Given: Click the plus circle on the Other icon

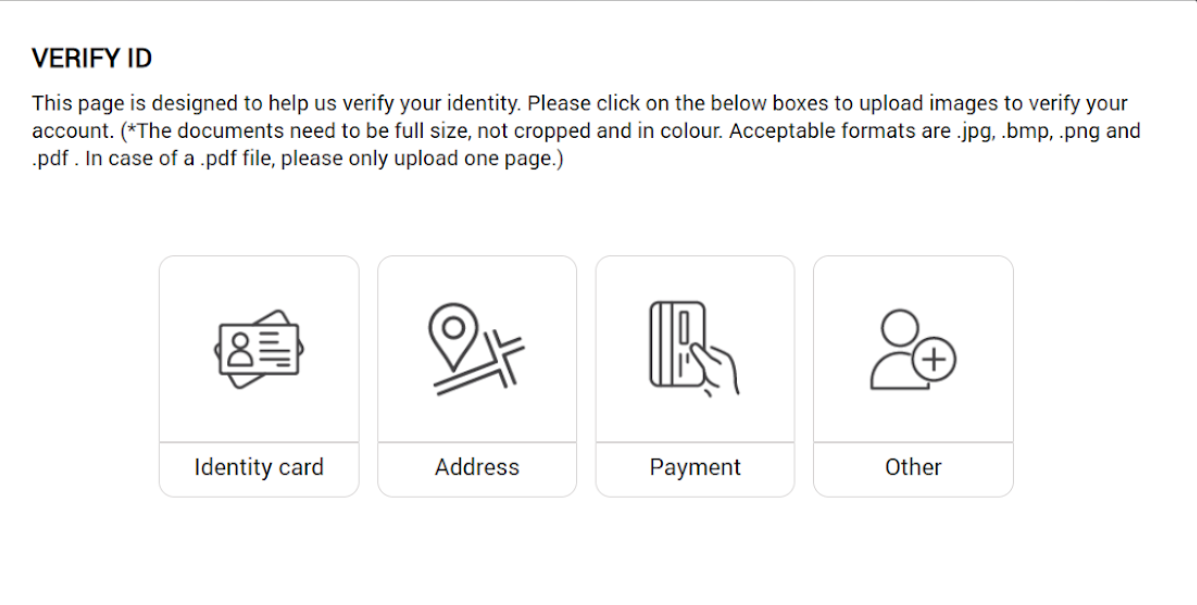Looking at the screenshot, I should [934, 359].
